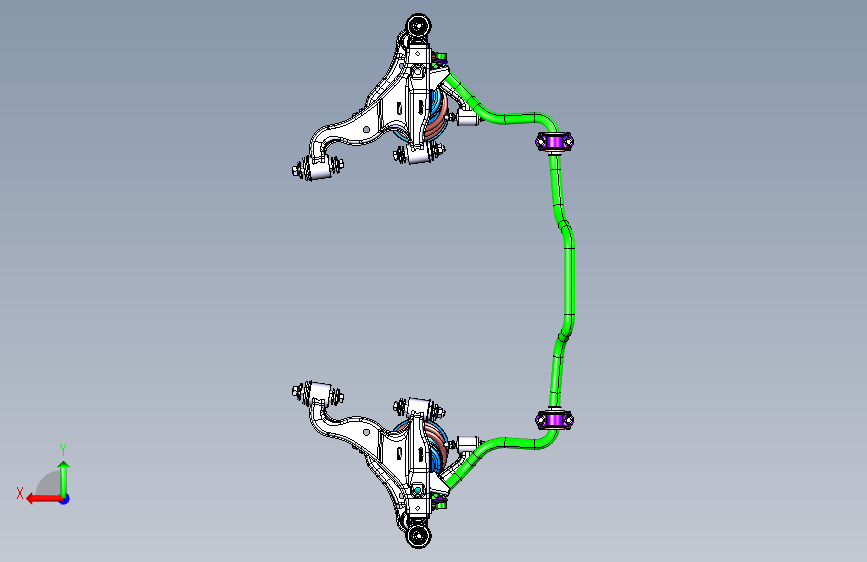Click the Y label on the coordinate triad
Viewport: 867px width, 562px height.
click(x=63, y=450)
